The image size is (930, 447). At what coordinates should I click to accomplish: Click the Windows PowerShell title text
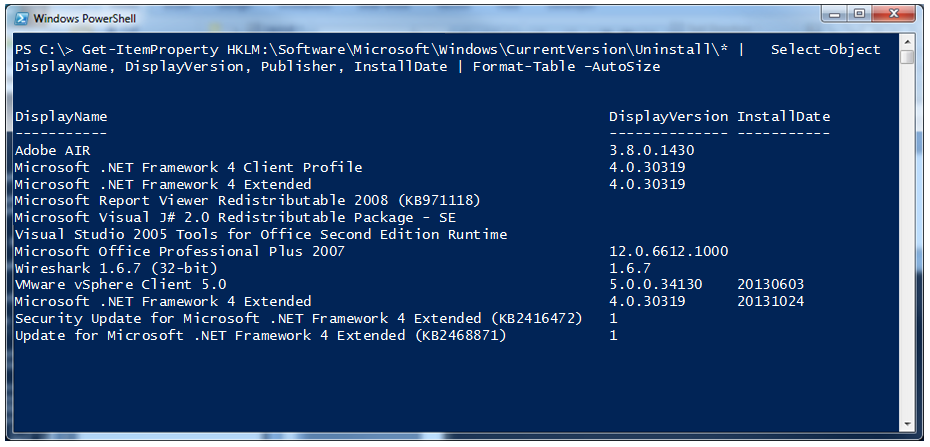click(84, 19)
